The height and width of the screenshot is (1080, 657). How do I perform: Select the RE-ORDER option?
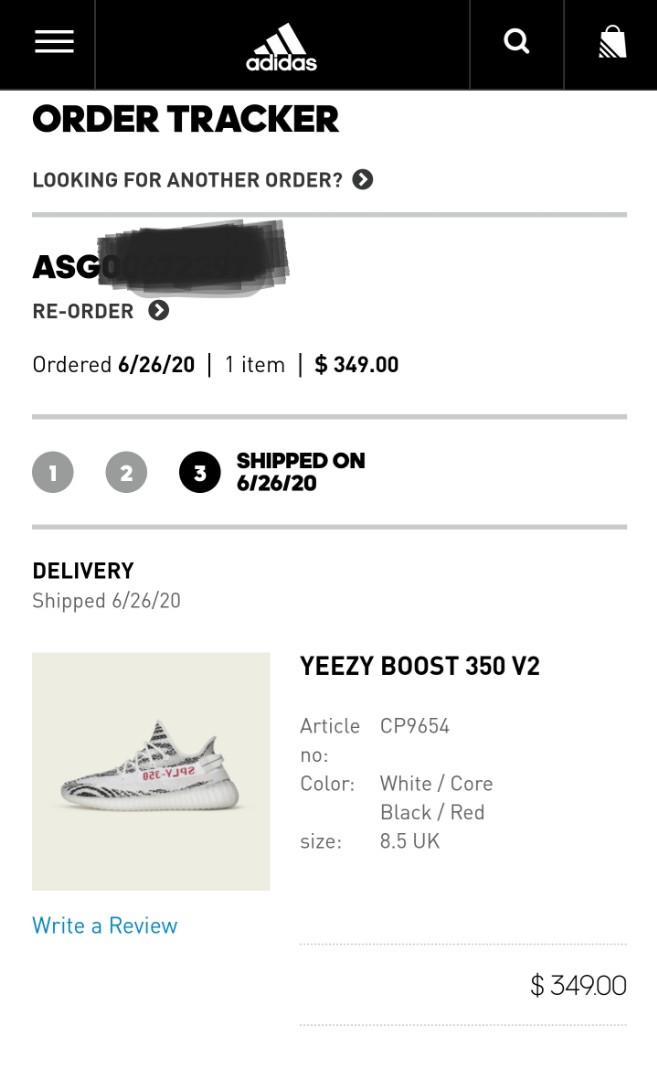tap(82, 311)
